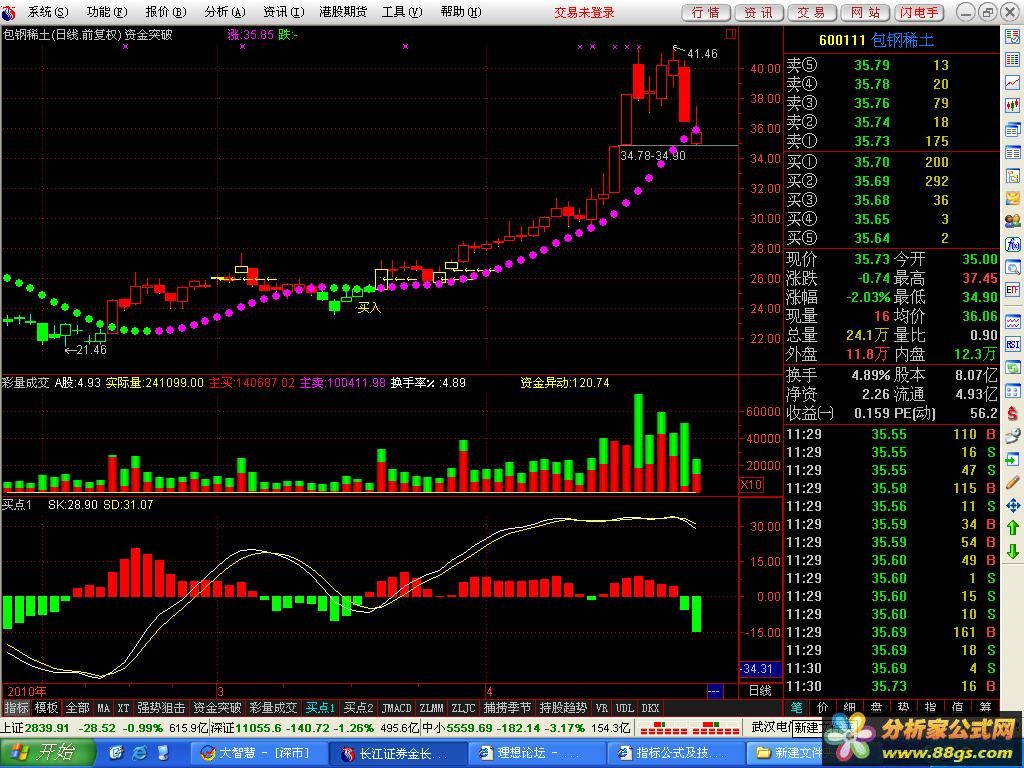1024x768 pixels.
Task: Click the 上证 index 2839.91 in status bar
Action: click(x=35, y=728)
